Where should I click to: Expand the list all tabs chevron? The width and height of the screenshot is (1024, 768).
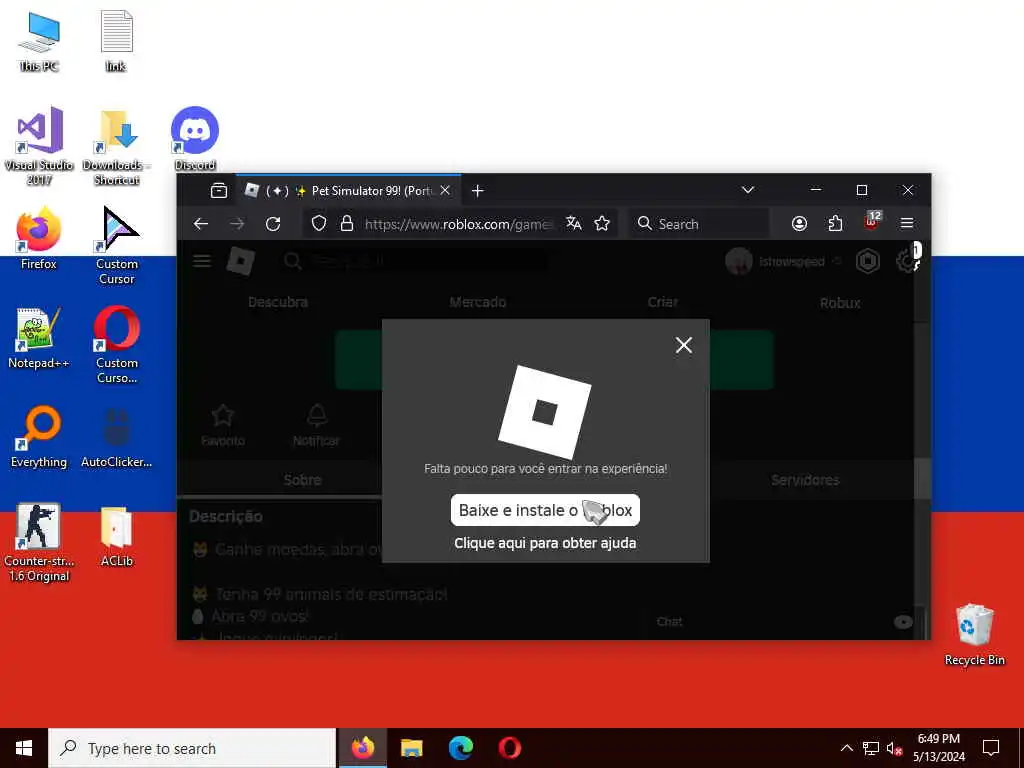pyautogui.click(x=748, y=190)
